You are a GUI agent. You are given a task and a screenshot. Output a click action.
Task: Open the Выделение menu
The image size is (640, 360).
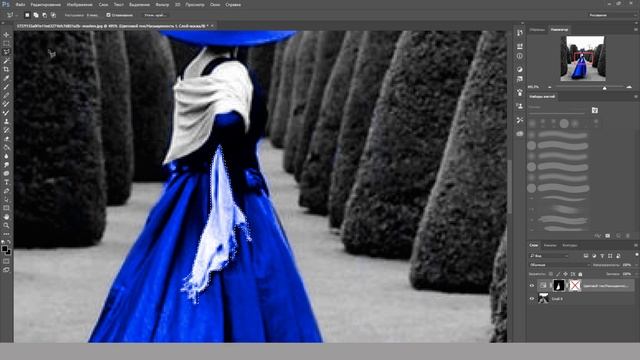click(139, 5)
